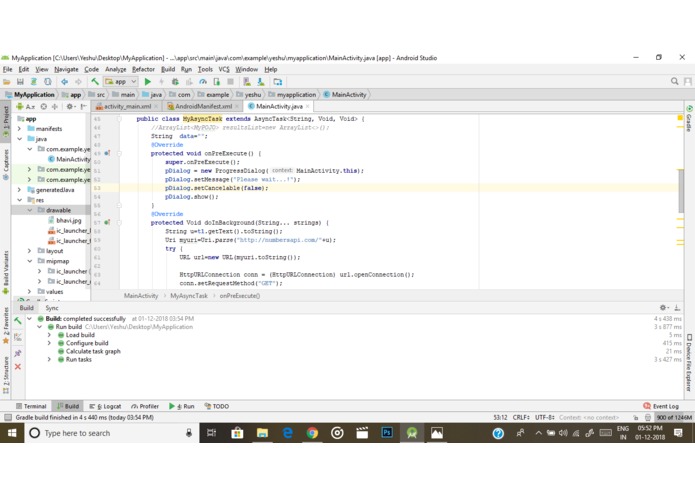Click the memory indicator 900 of 1246M
Image resolution: width=695 pixels, height=494 pixels.
pyautogui.click(x=674, y=417)
